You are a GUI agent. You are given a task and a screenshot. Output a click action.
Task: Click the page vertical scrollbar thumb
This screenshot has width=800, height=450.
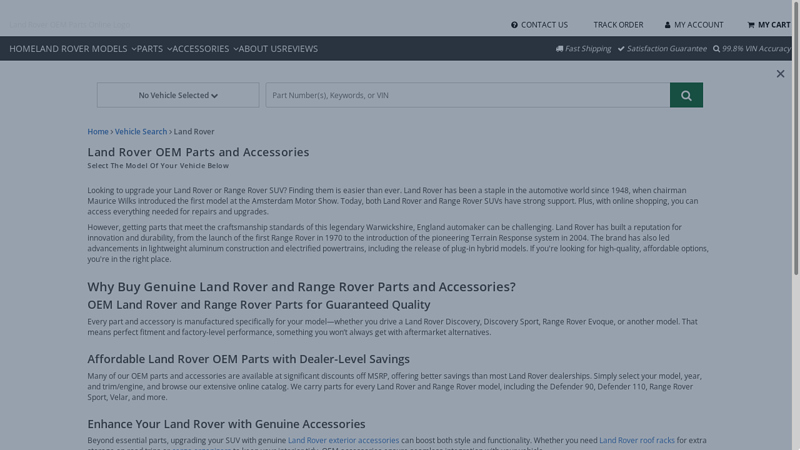coord(796,138)
